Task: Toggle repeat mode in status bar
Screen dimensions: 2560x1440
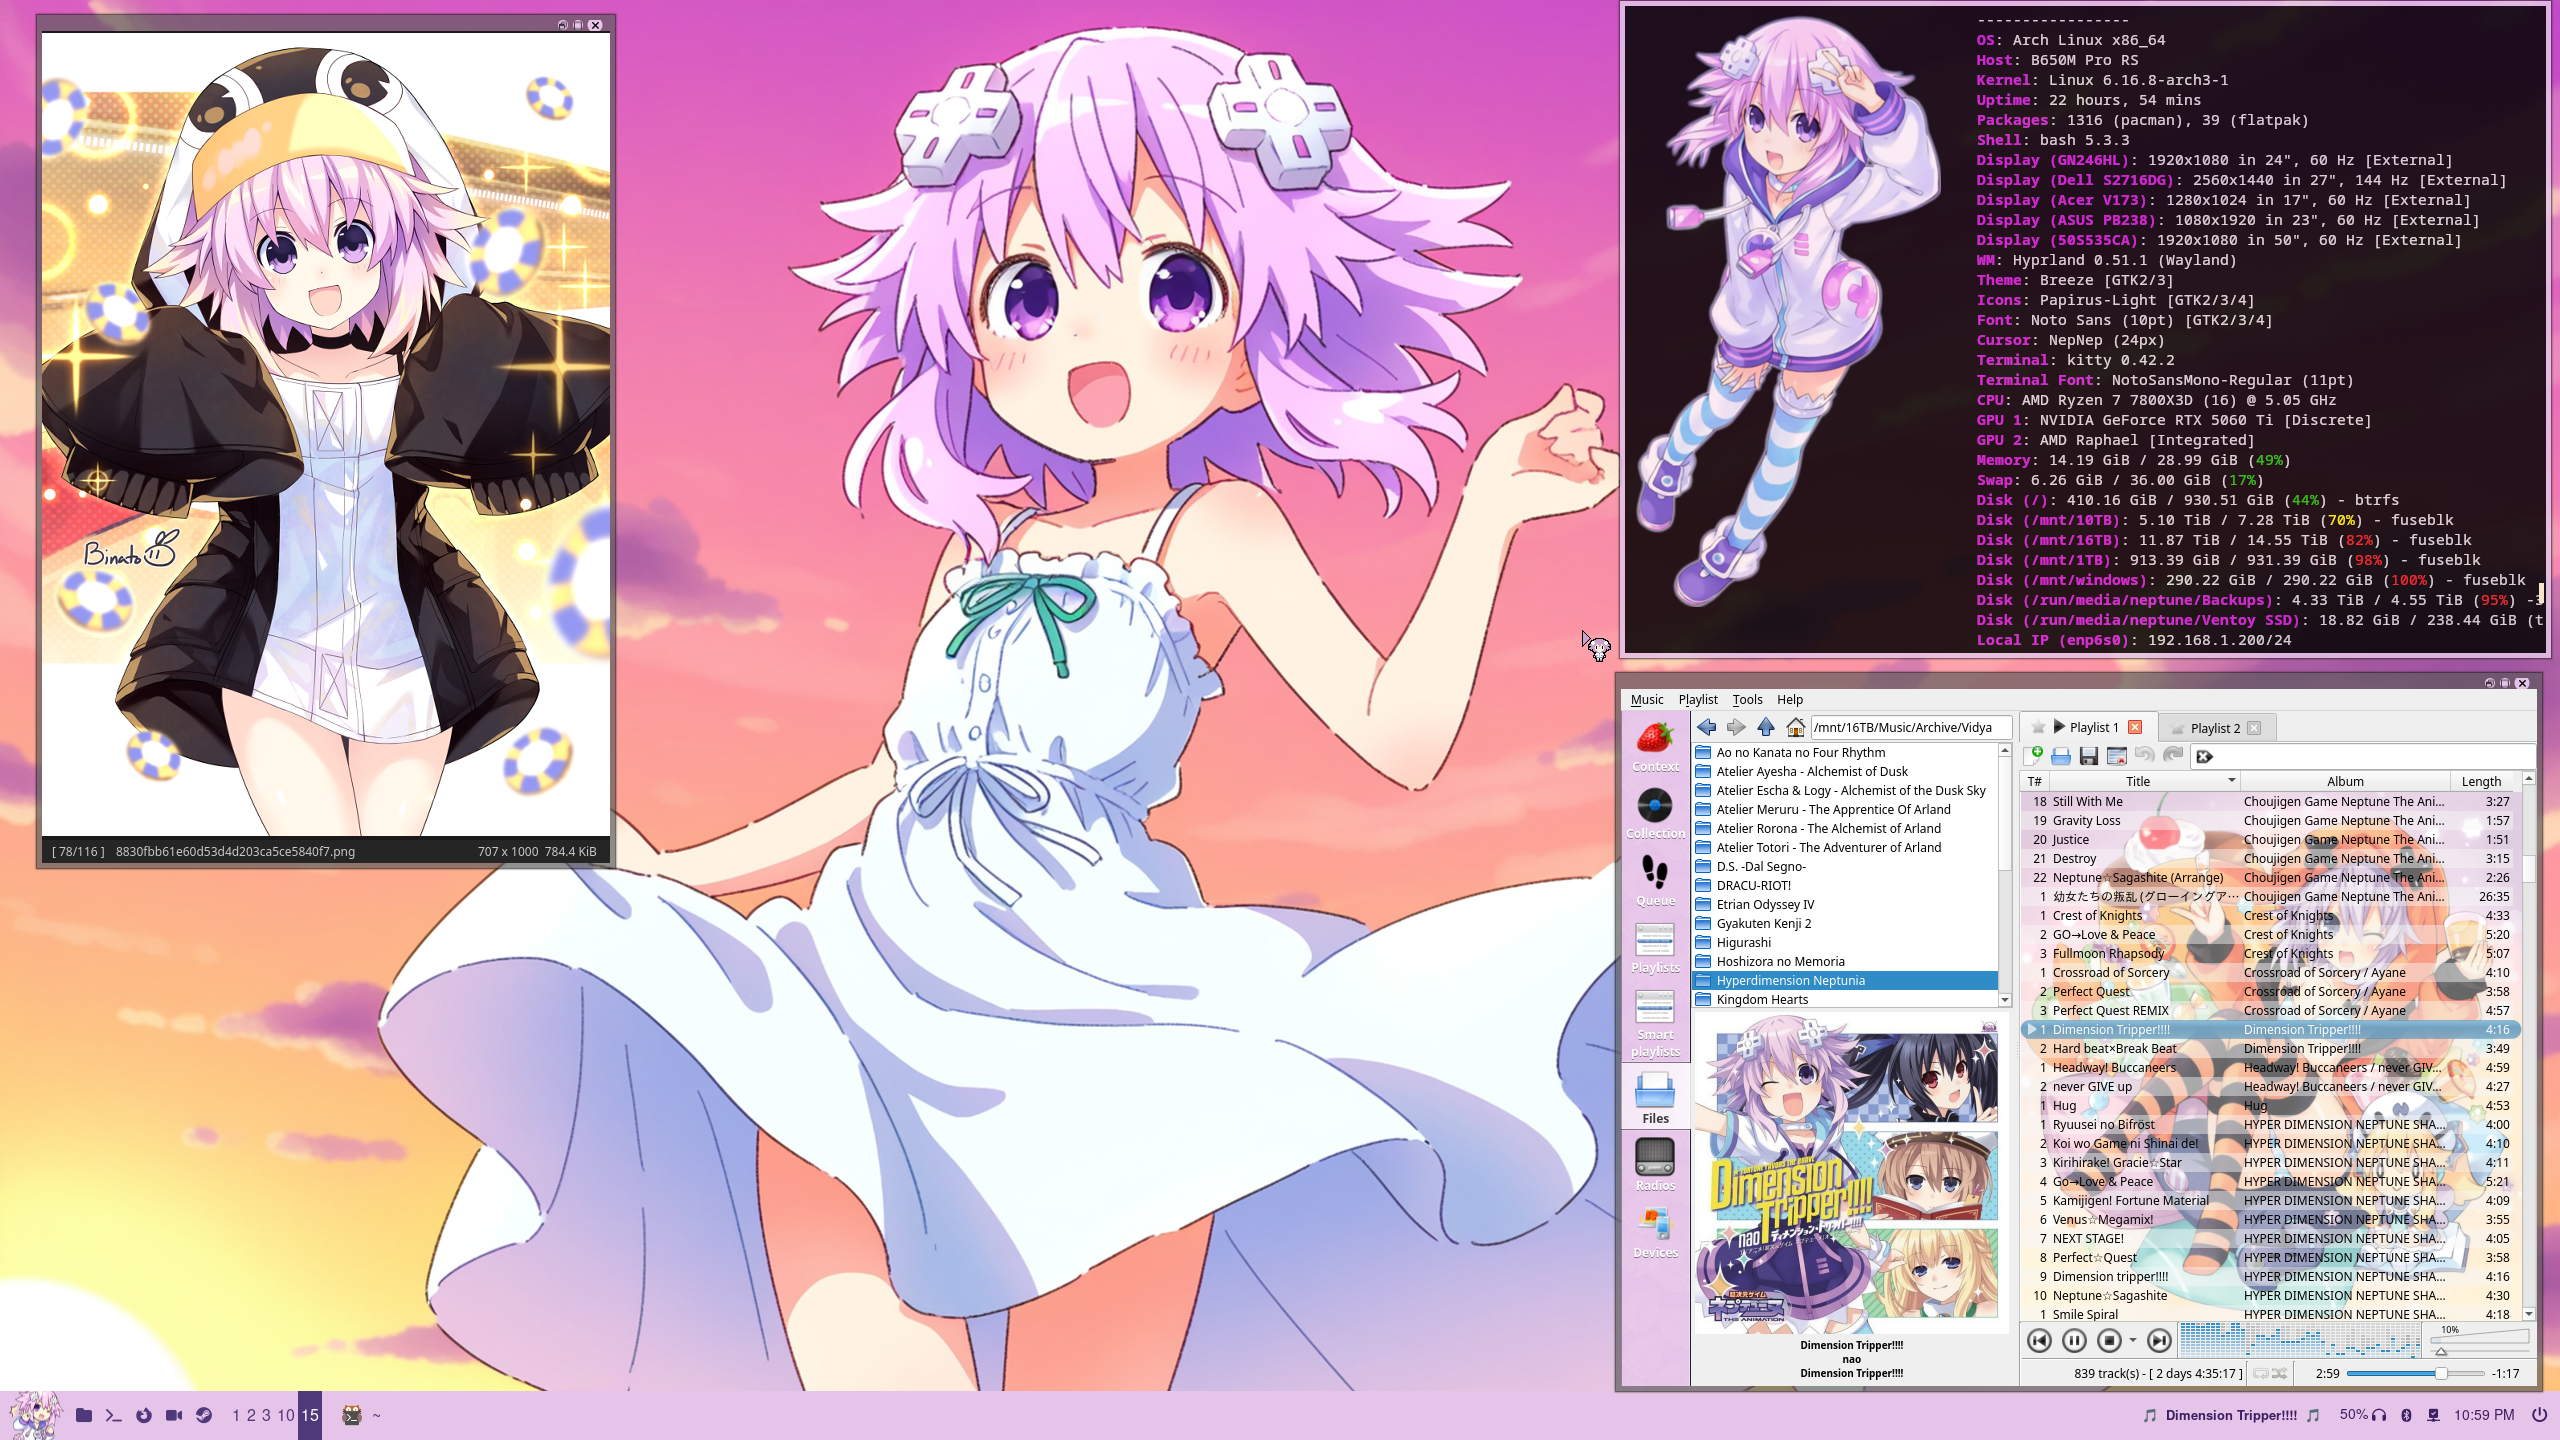Action: tap(2261, 1373)
